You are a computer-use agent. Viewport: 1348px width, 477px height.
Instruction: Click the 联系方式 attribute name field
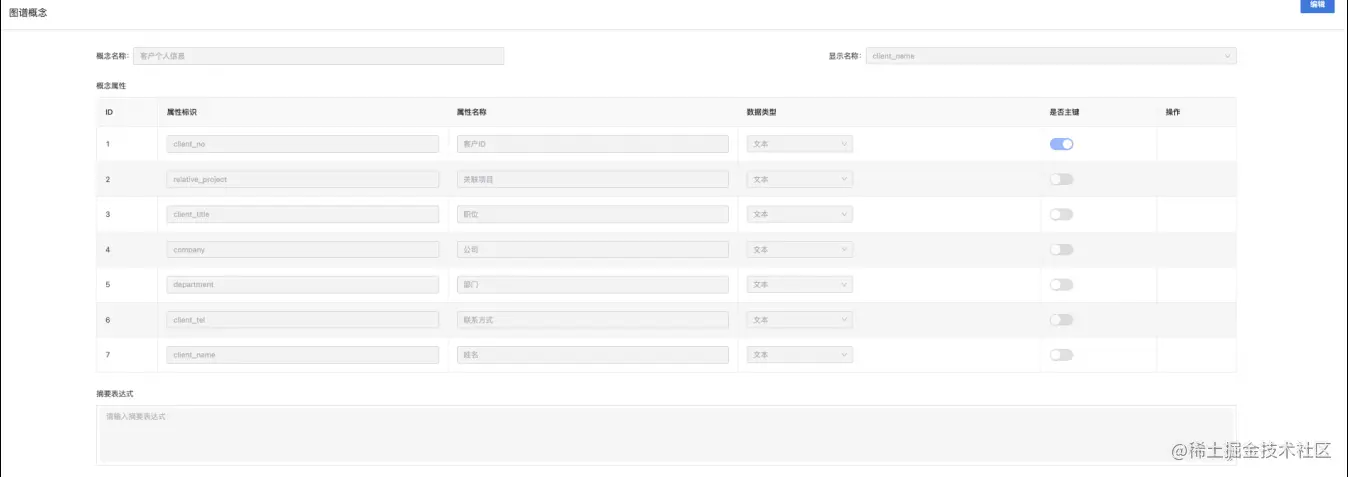(x=593, y=319)
